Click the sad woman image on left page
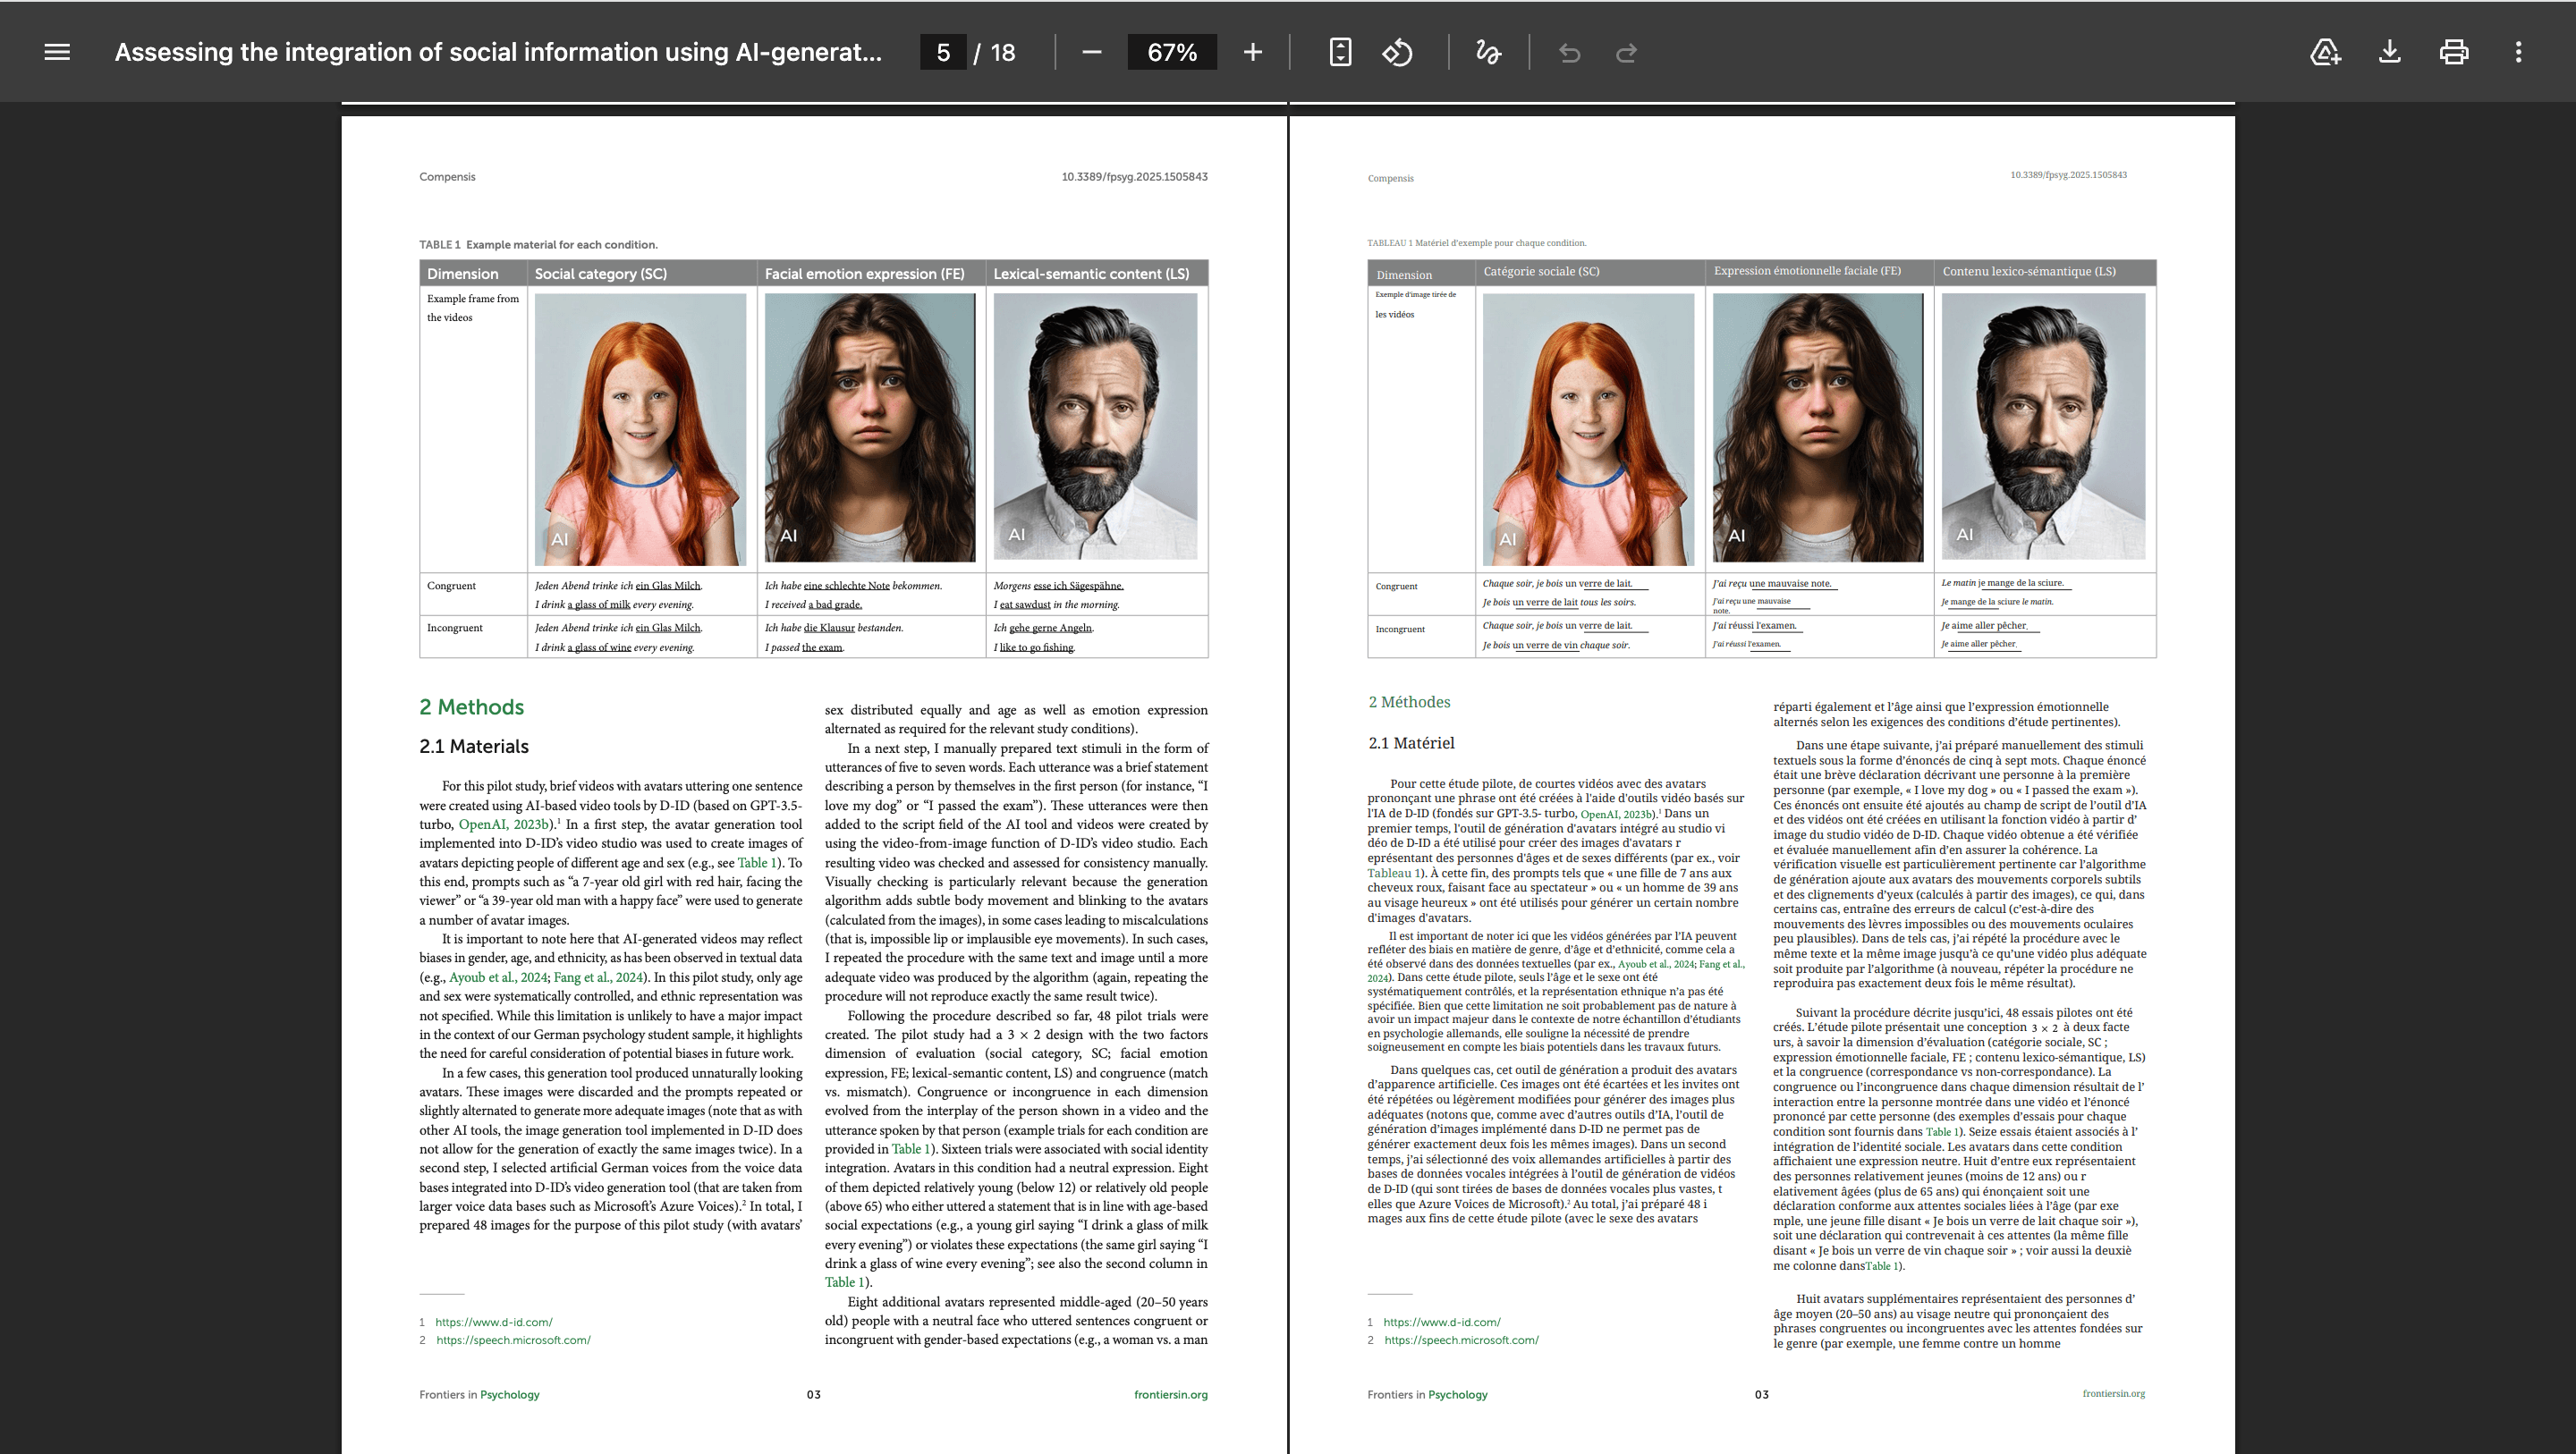The height and width of the screenshot is (1454, 2576). [x=869, y=427]
